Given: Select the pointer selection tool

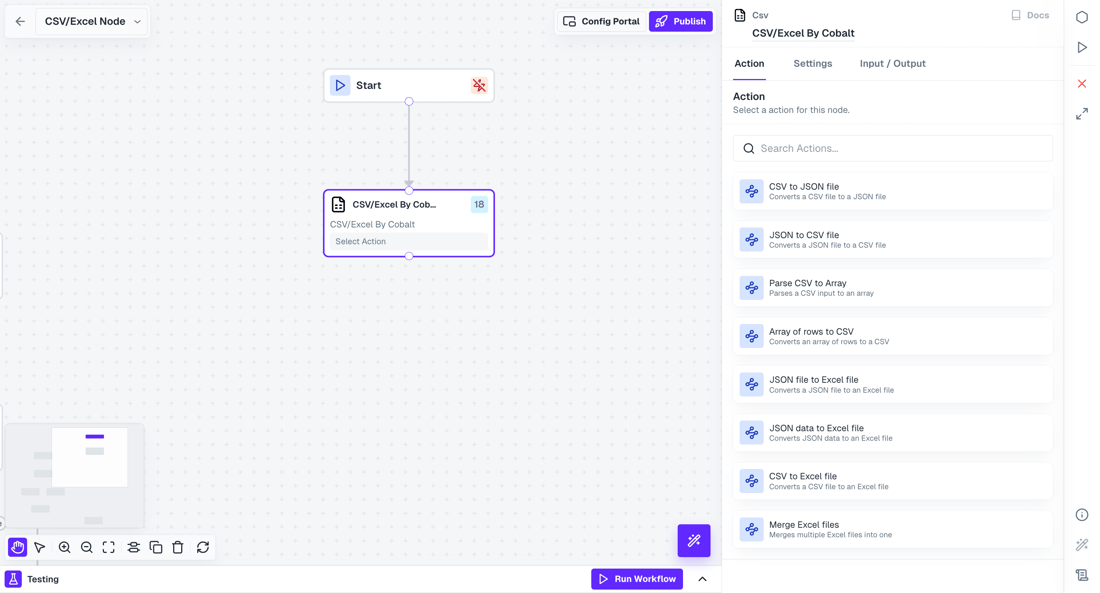Looking at the screenshot, I should coord(40,547).
